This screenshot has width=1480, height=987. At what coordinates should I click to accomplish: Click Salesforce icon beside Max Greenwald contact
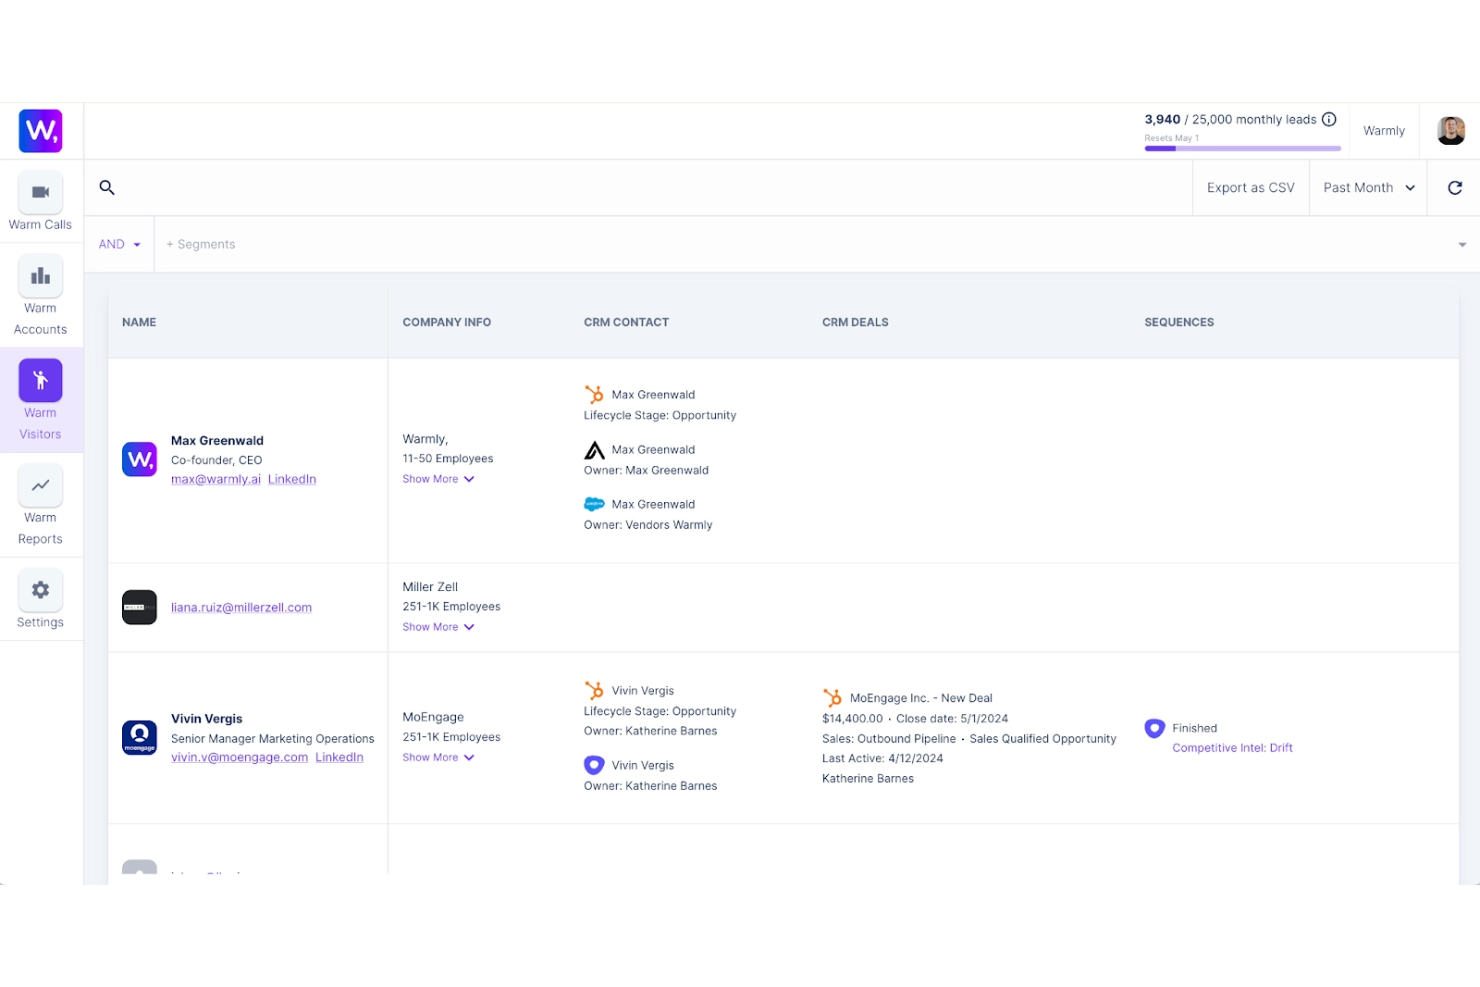[x=594, y=504]
